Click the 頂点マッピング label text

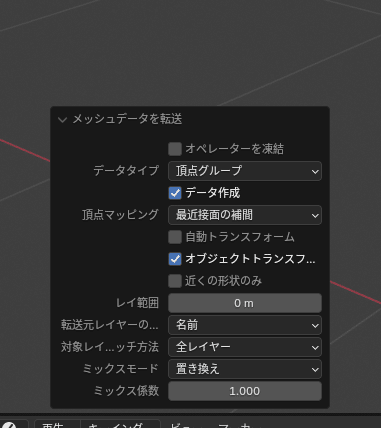click(120, 215)
